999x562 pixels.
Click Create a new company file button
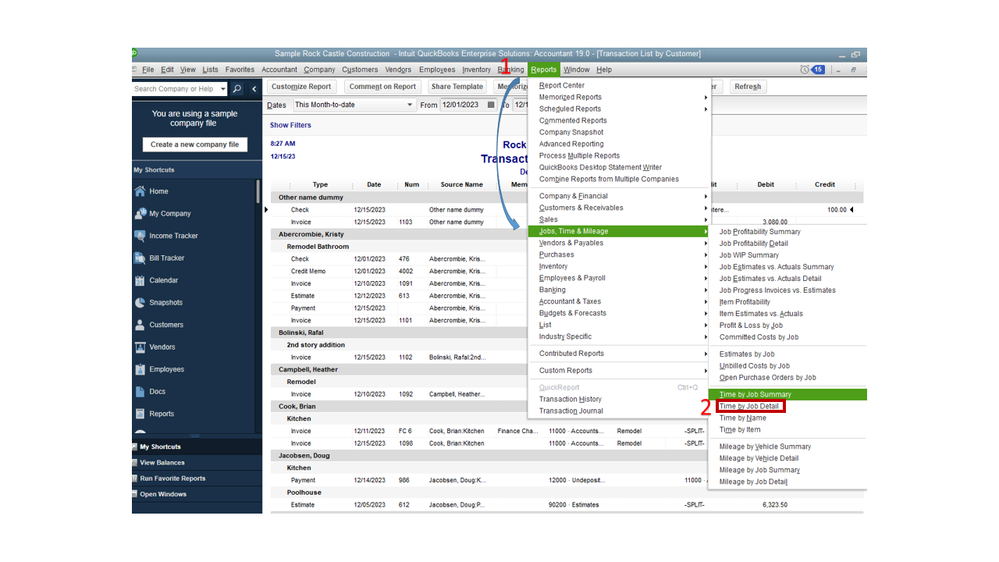point(195,145)
